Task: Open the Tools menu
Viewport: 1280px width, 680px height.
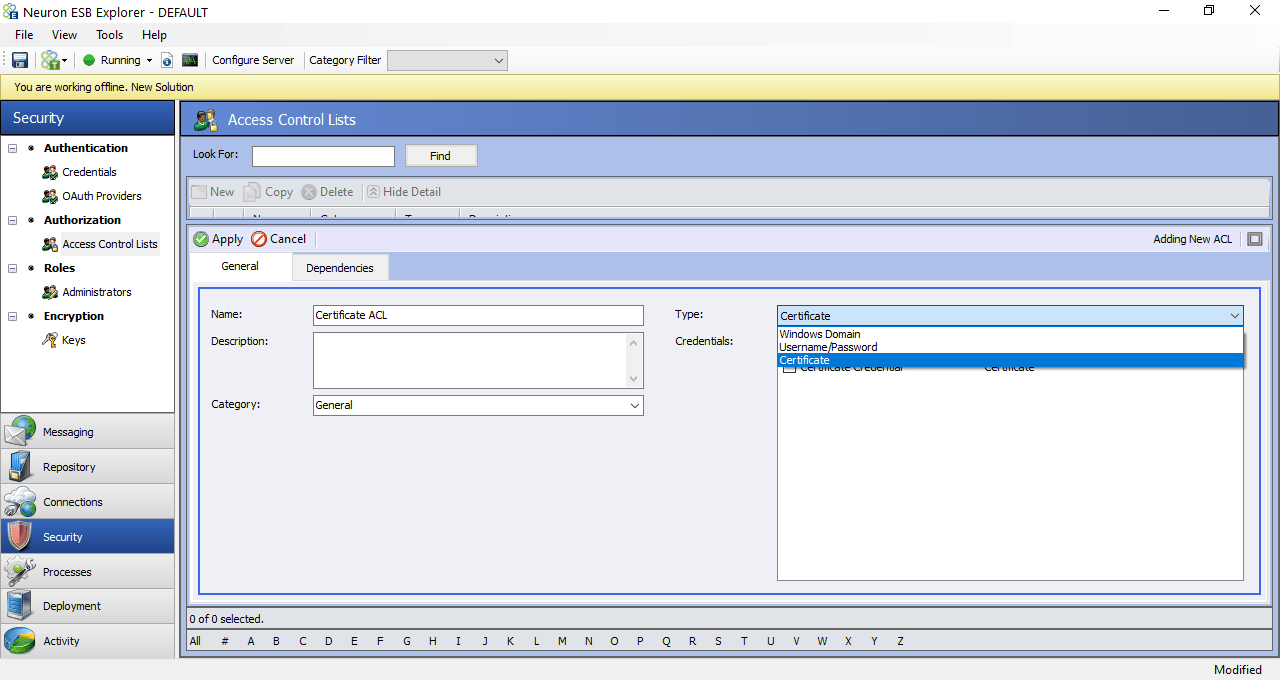Action: [x=110, y=35]
